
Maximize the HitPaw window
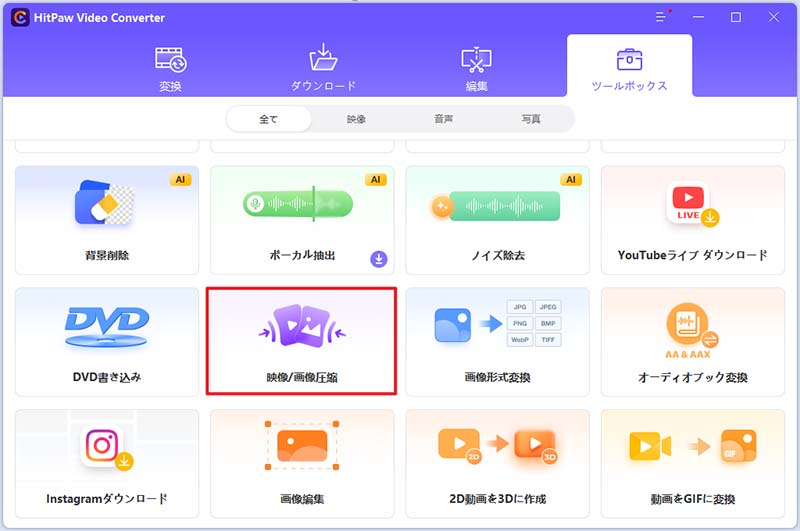[736, 17]
